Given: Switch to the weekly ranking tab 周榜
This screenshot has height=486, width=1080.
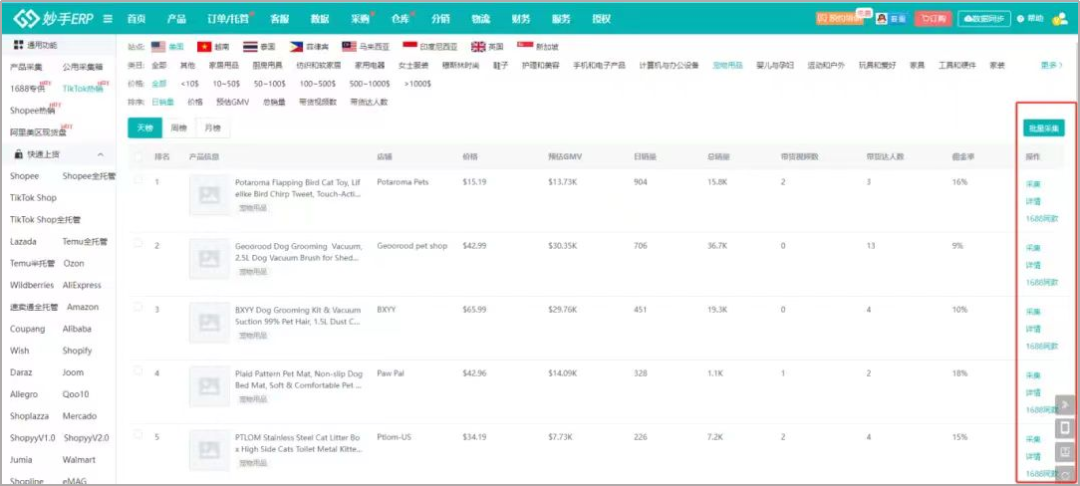Looking at the screenshot, I should (178, 128).
